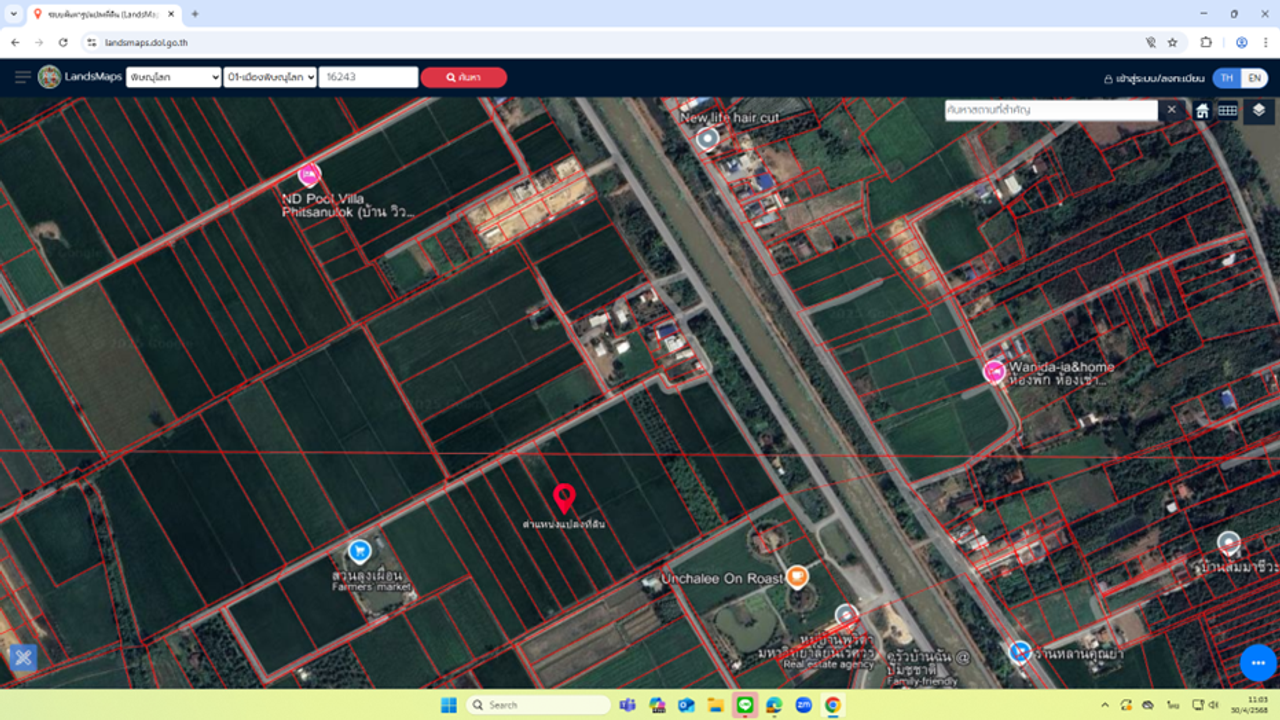The width and height of the screenshot is (1280, 720).
Task: Switch language to EN
Action: pos(1253,78)
